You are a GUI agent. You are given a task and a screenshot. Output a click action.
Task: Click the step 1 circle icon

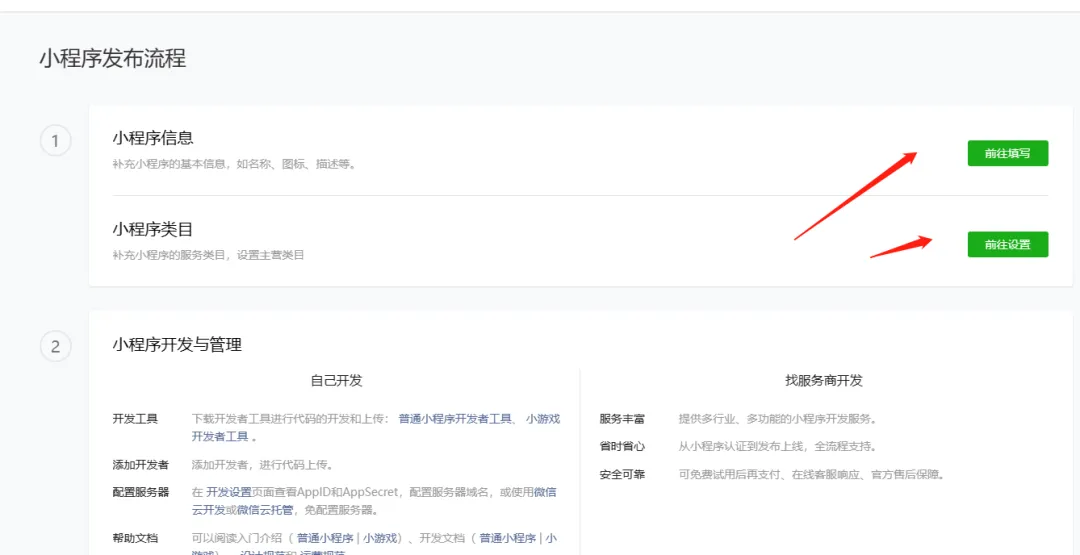55,140
